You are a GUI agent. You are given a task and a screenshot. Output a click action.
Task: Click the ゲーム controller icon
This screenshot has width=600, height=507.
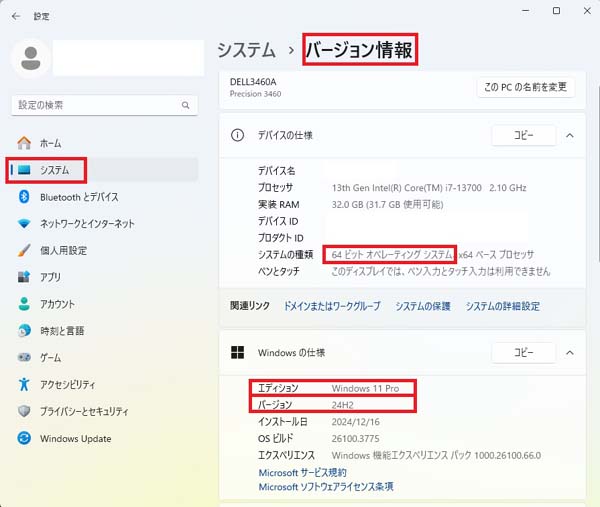click(24, 357)
